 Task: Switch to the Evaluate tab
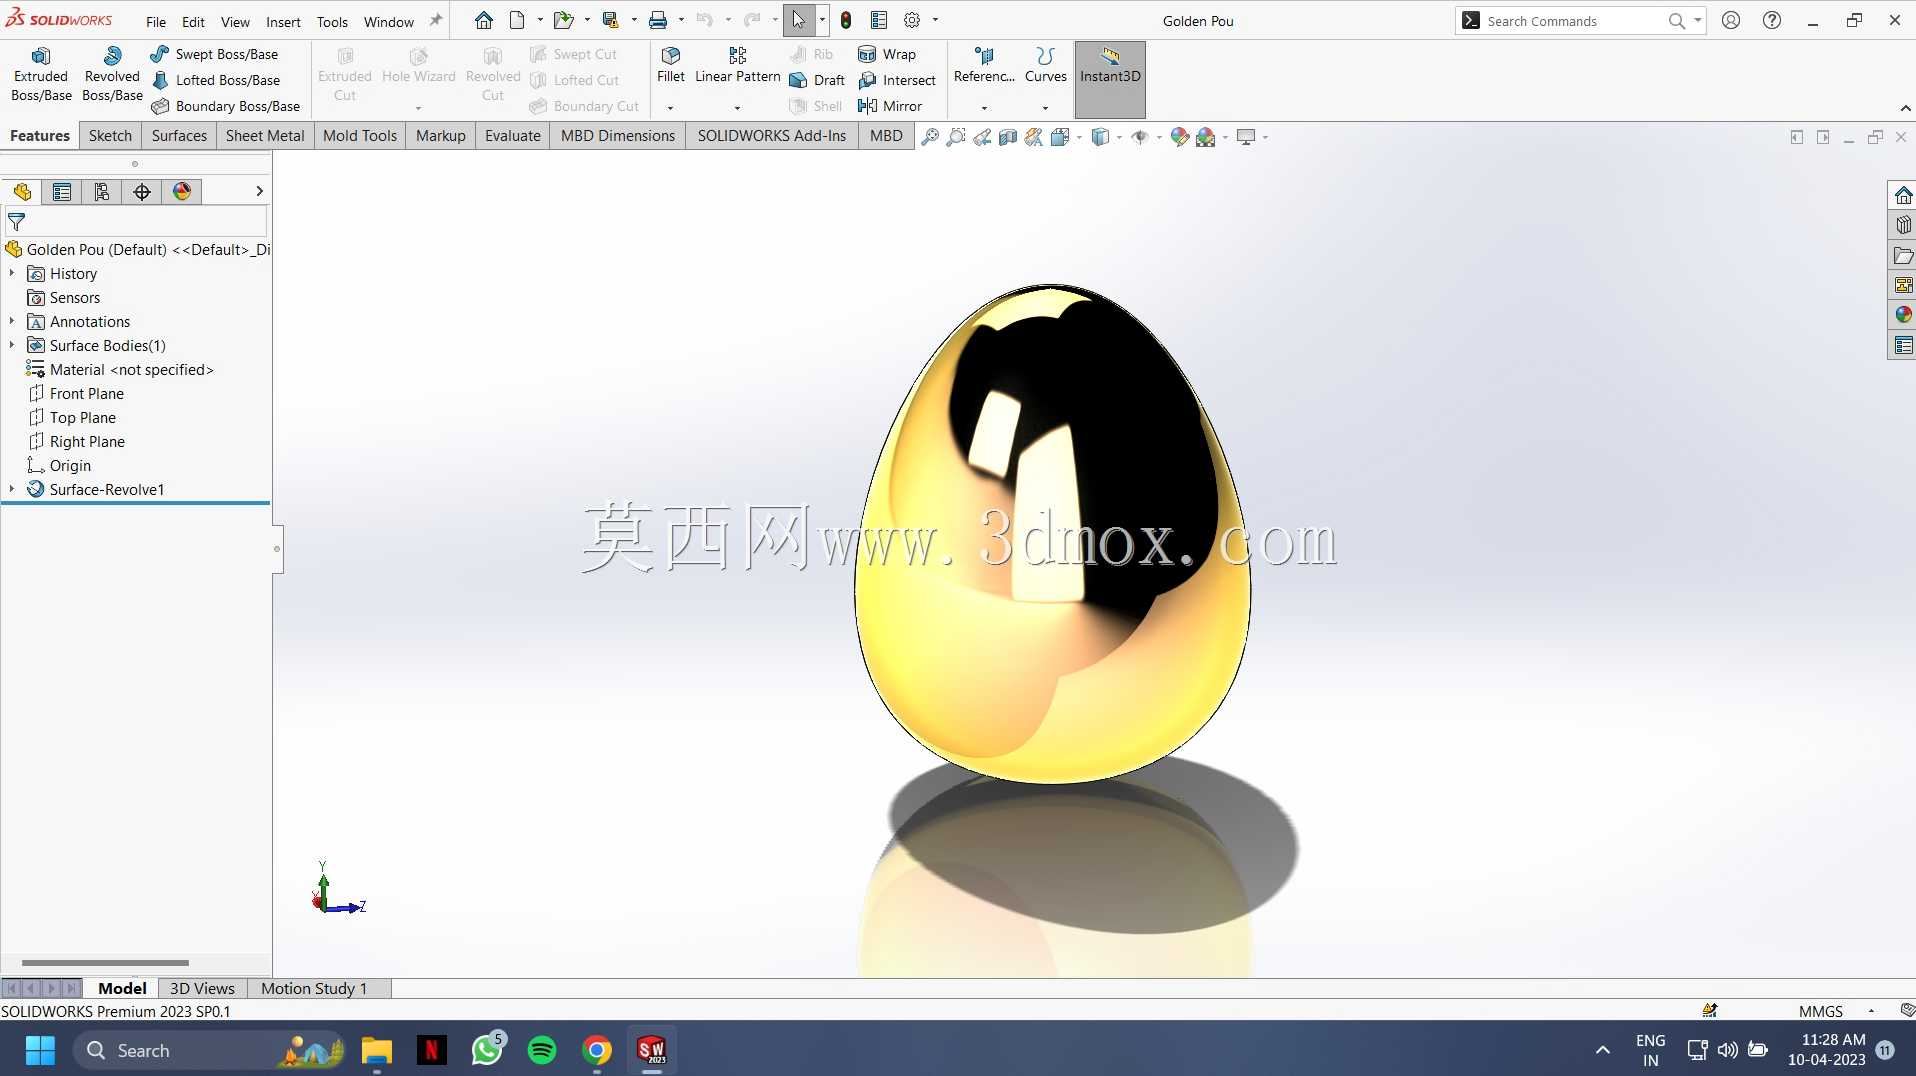512,136
